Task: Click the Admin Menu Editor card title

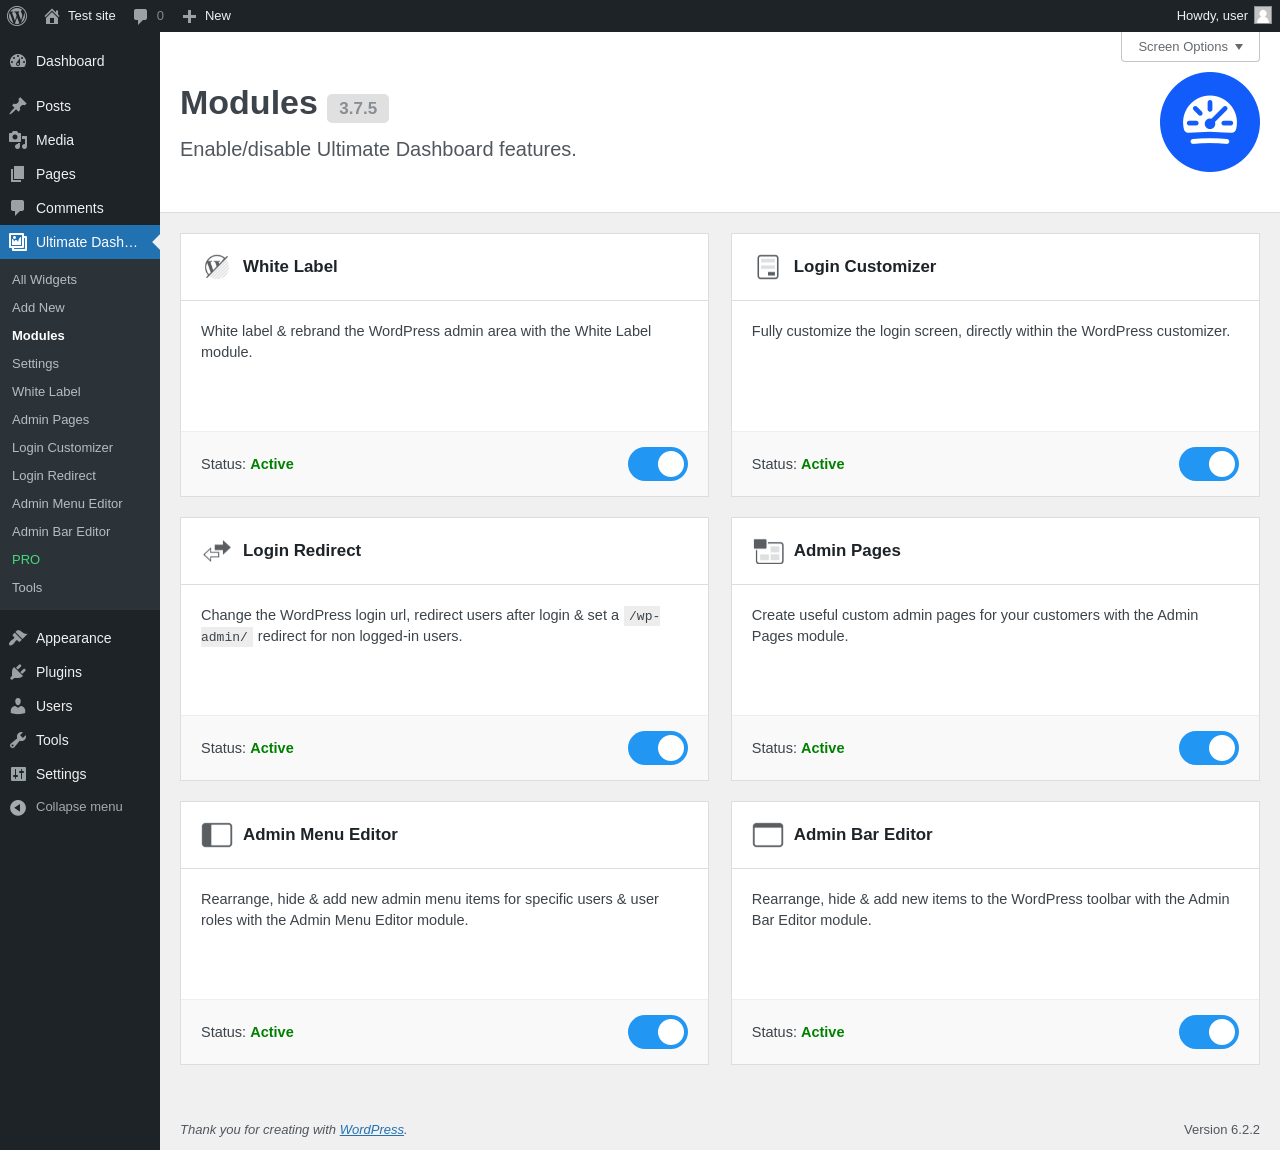Action: coord(320,835)
